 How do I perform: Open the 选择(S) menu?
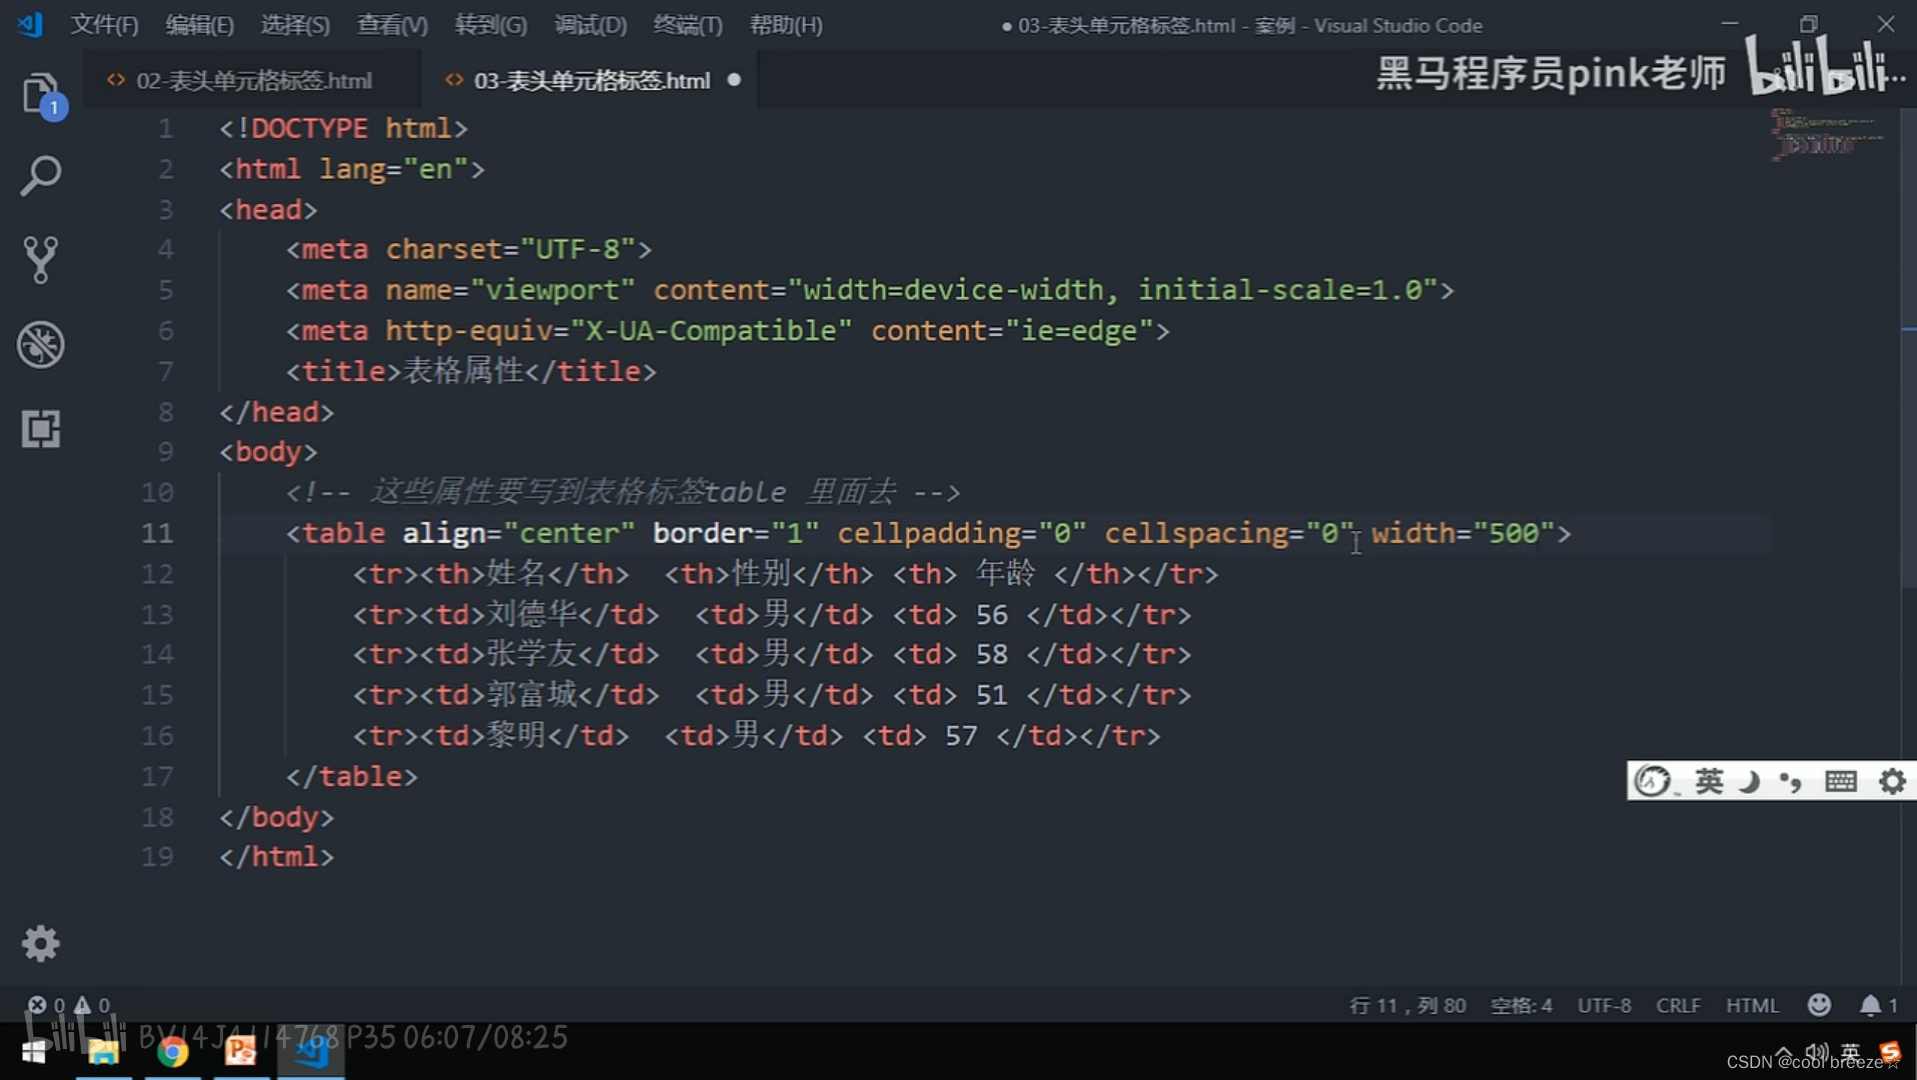coord(295,25)
